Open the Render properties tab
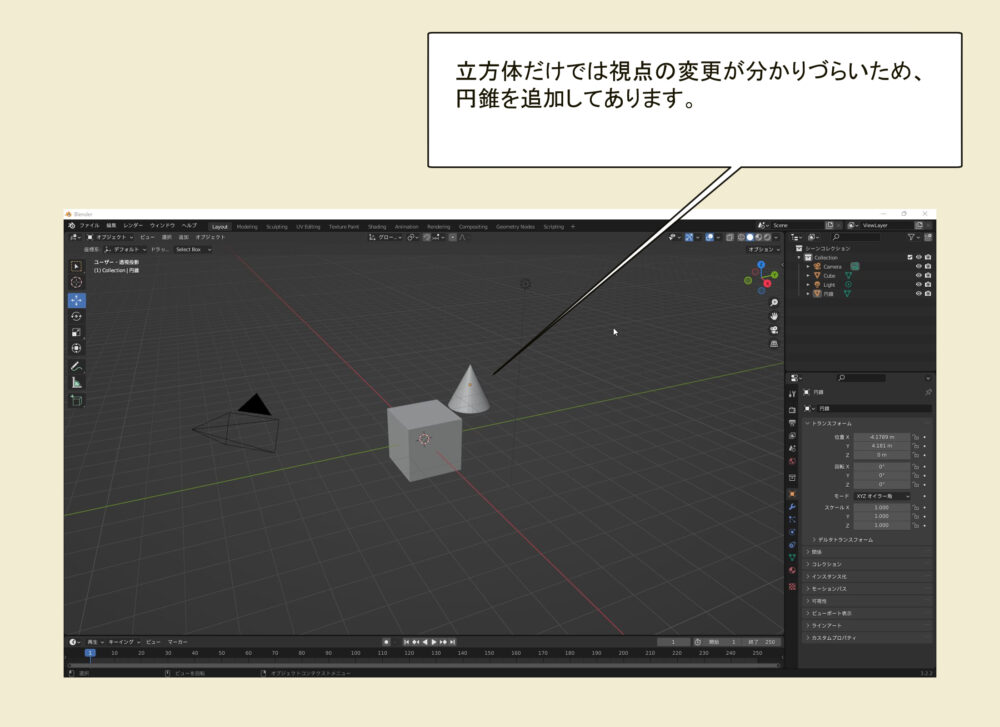 pos(792,410)
